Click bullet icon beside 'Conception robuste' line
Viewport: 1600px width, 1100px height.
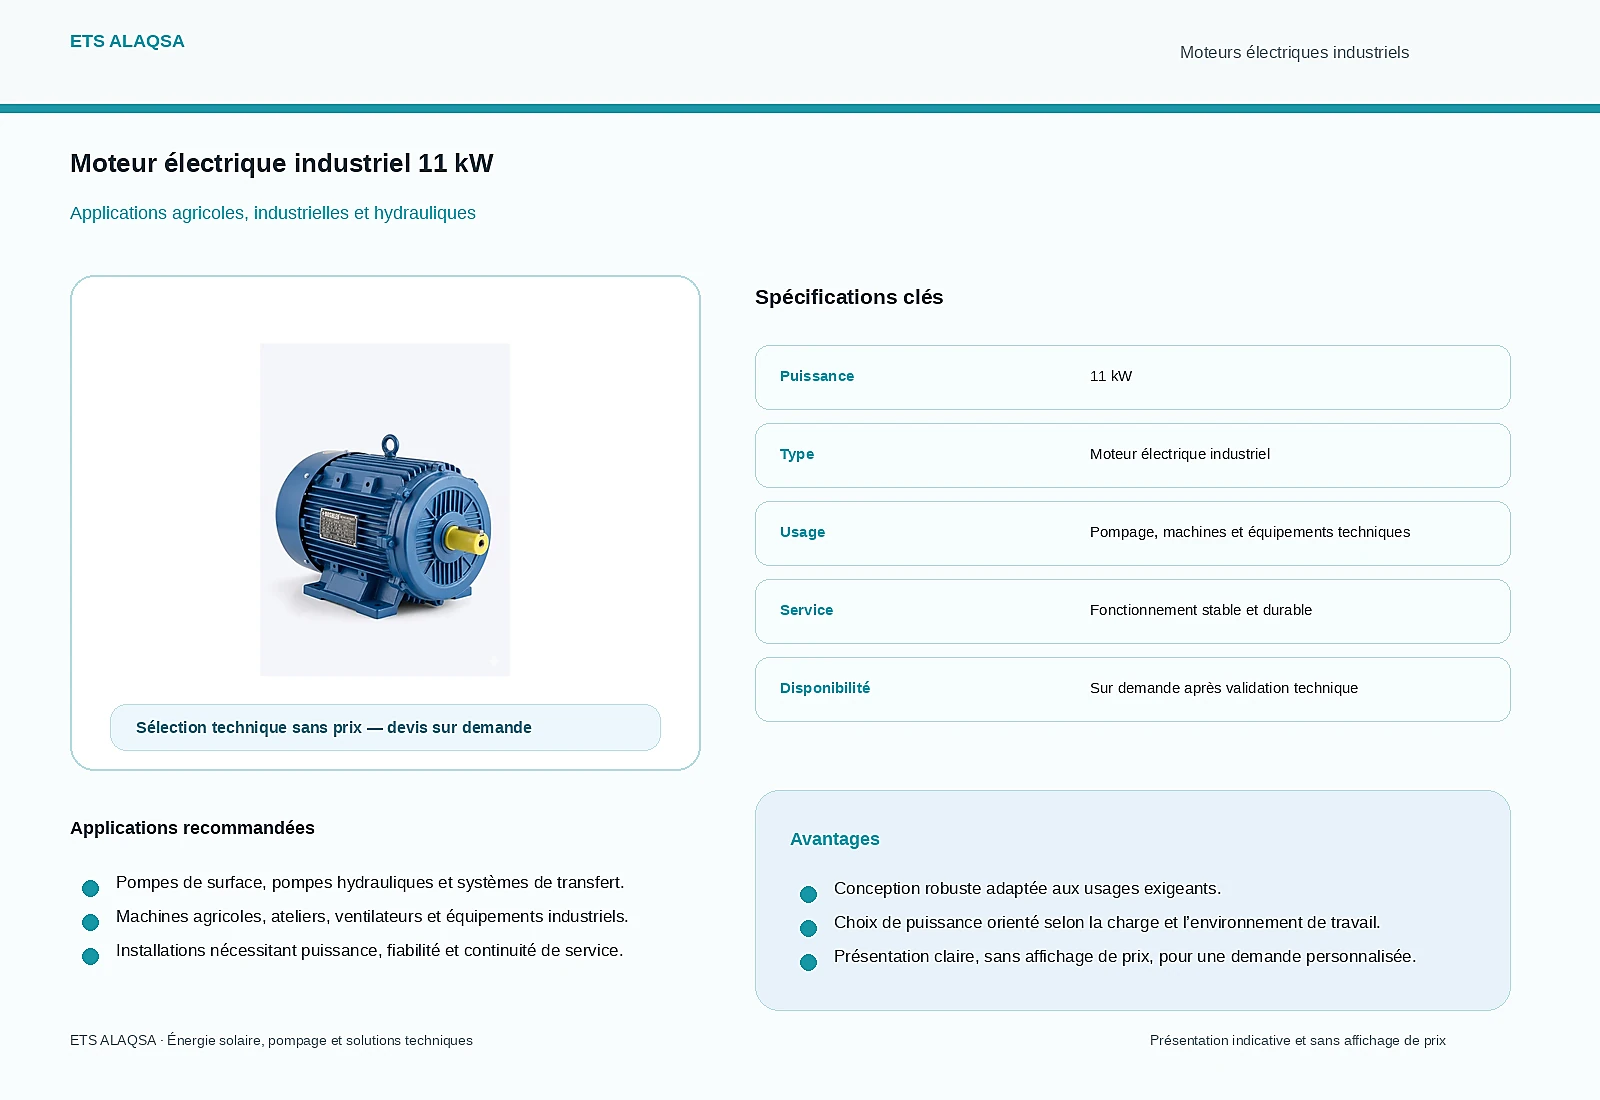tap(809, 894)
